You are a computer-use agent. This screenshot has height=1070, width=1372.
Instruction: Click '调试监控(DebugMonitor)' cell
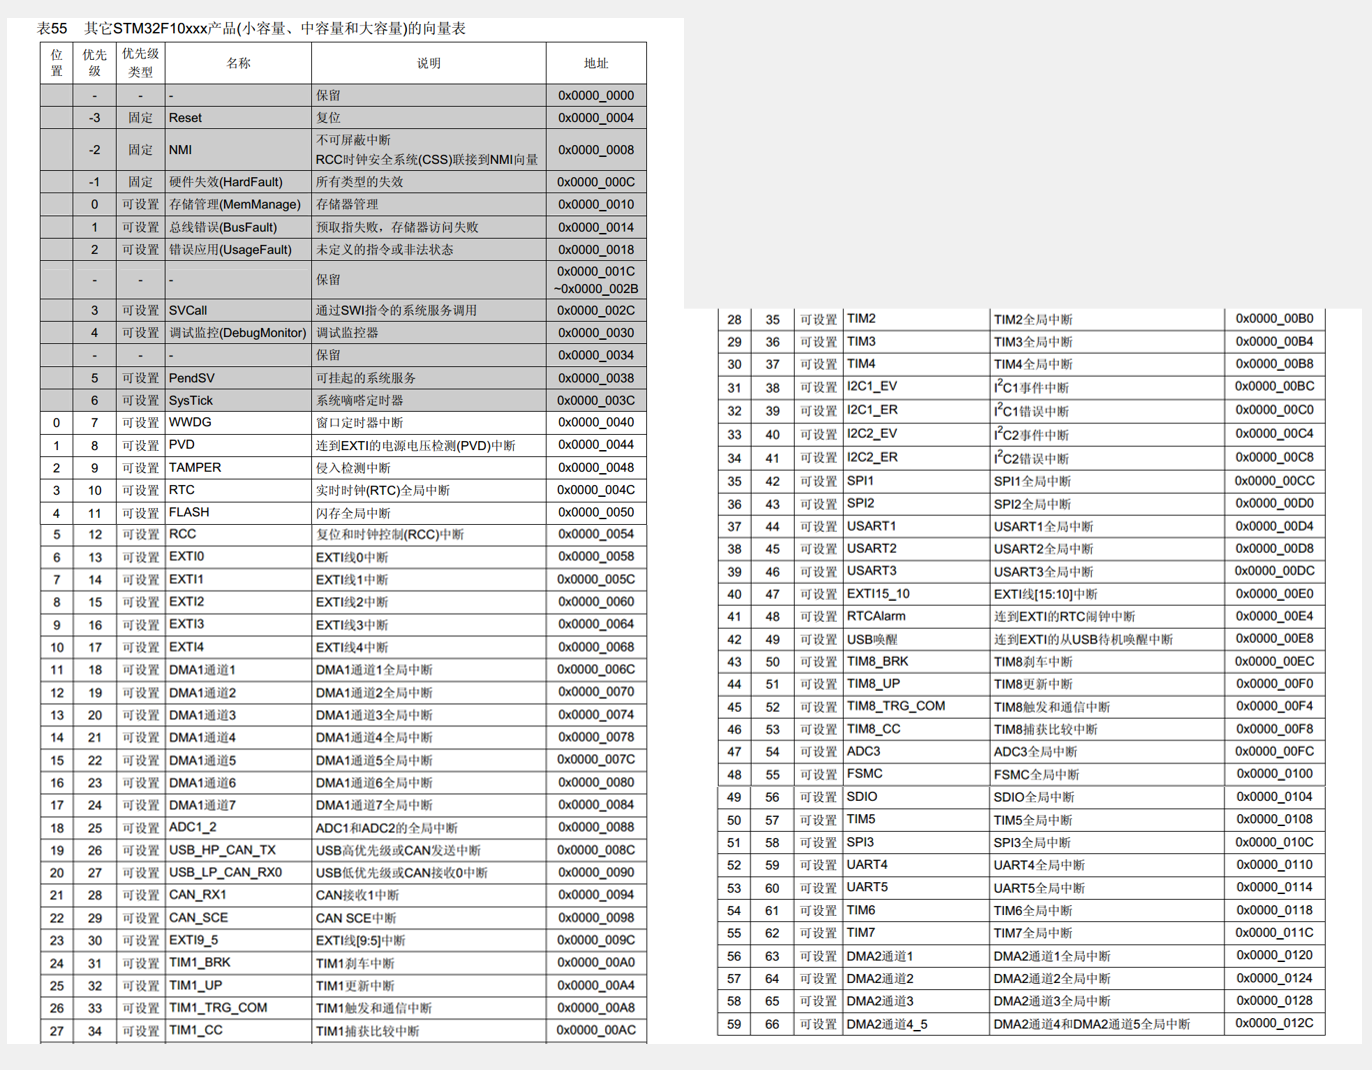(237, 333)
